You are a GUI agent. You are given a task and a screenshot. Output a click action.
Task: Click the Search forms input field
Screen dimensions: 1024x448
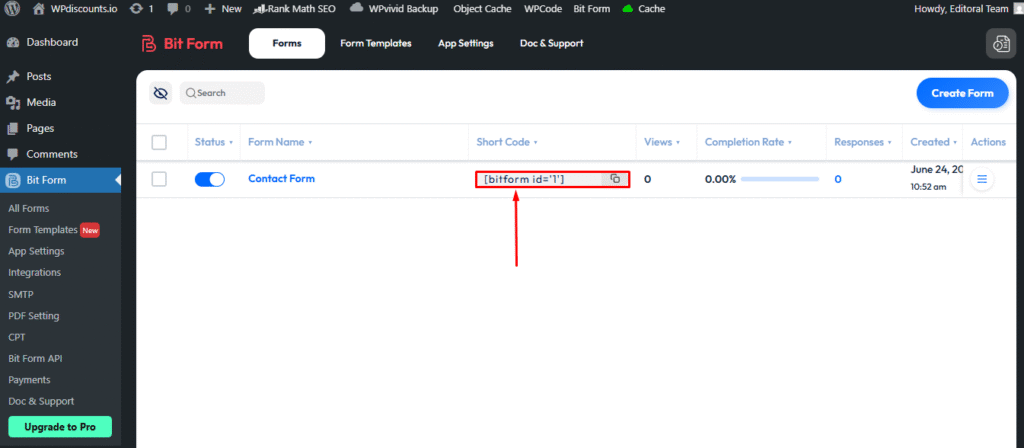tap(222, 93)
